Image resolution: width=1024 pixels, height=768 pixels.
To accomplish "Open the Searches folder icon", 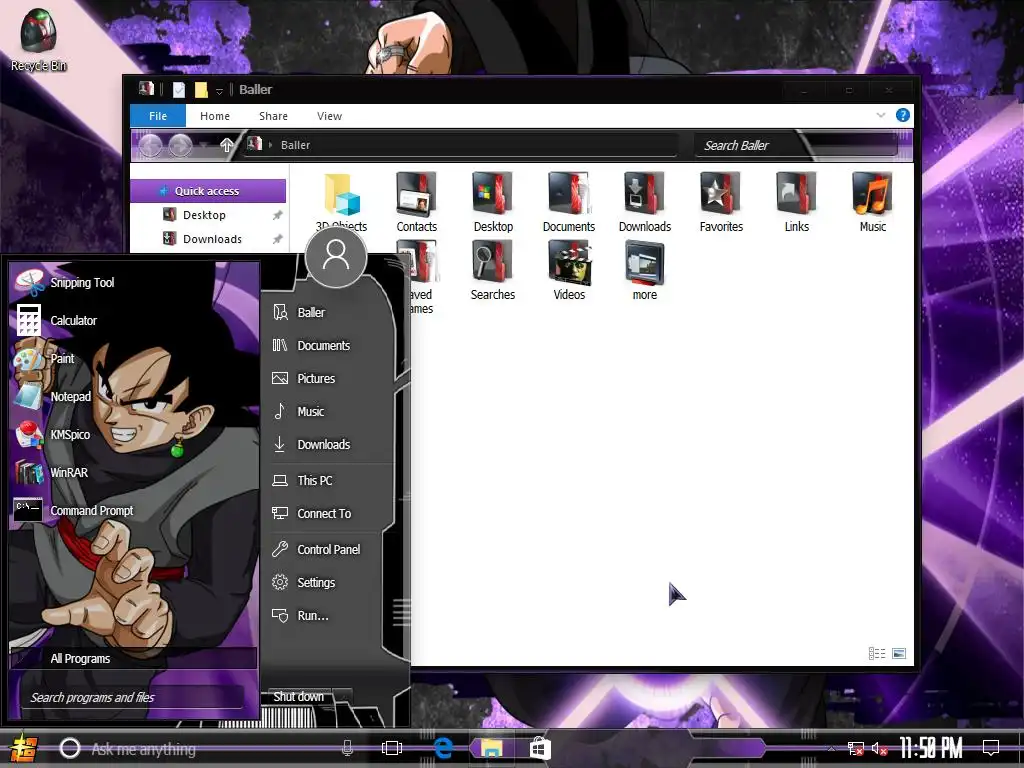I will click(493, 270).
